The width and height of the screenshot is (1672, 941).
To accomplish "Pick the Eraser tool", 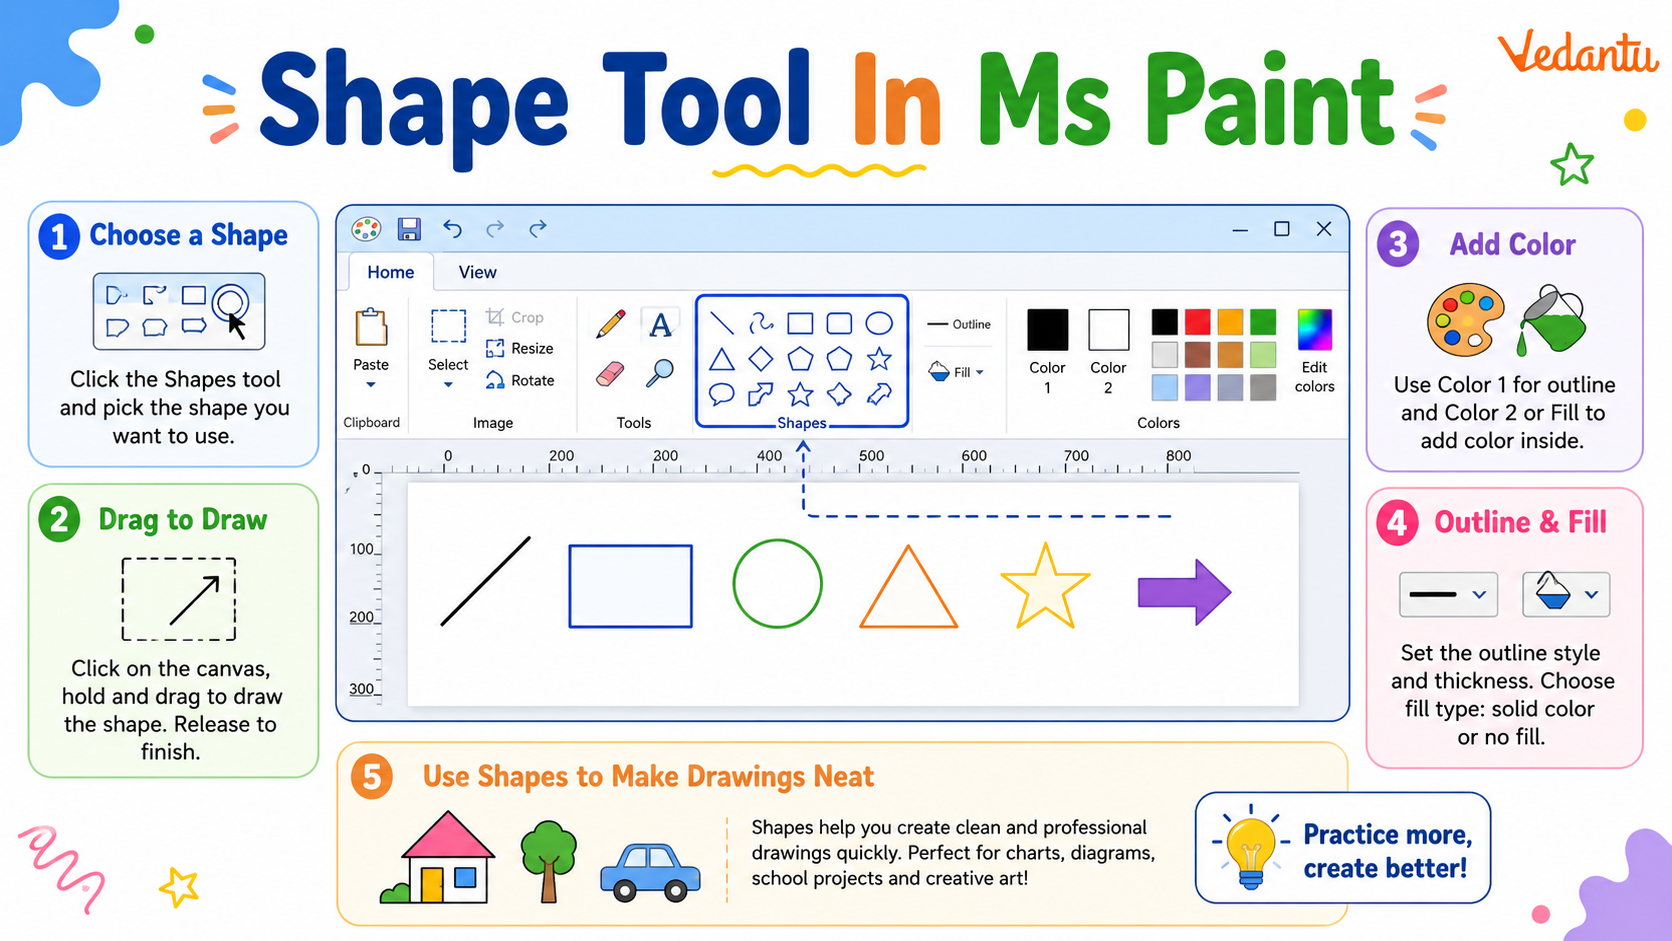I will pos(610,374).
